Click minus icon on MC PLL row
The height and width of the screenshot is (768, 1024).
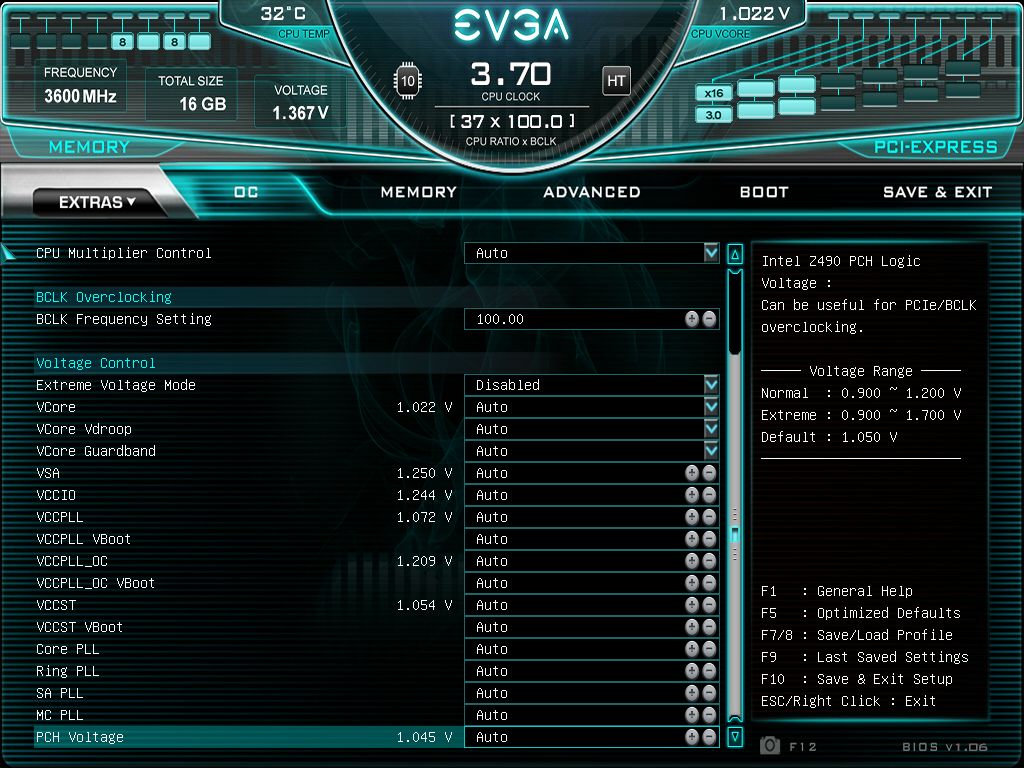point(709,715)
